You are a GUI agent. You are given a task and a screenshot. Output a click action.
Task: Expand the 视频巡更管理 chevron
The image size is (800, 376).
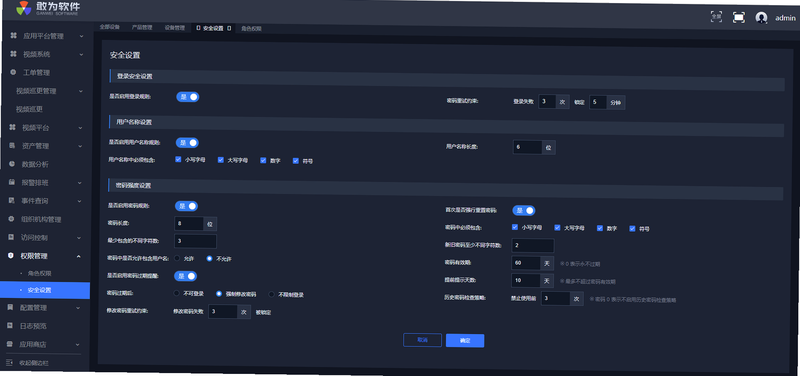81,91
